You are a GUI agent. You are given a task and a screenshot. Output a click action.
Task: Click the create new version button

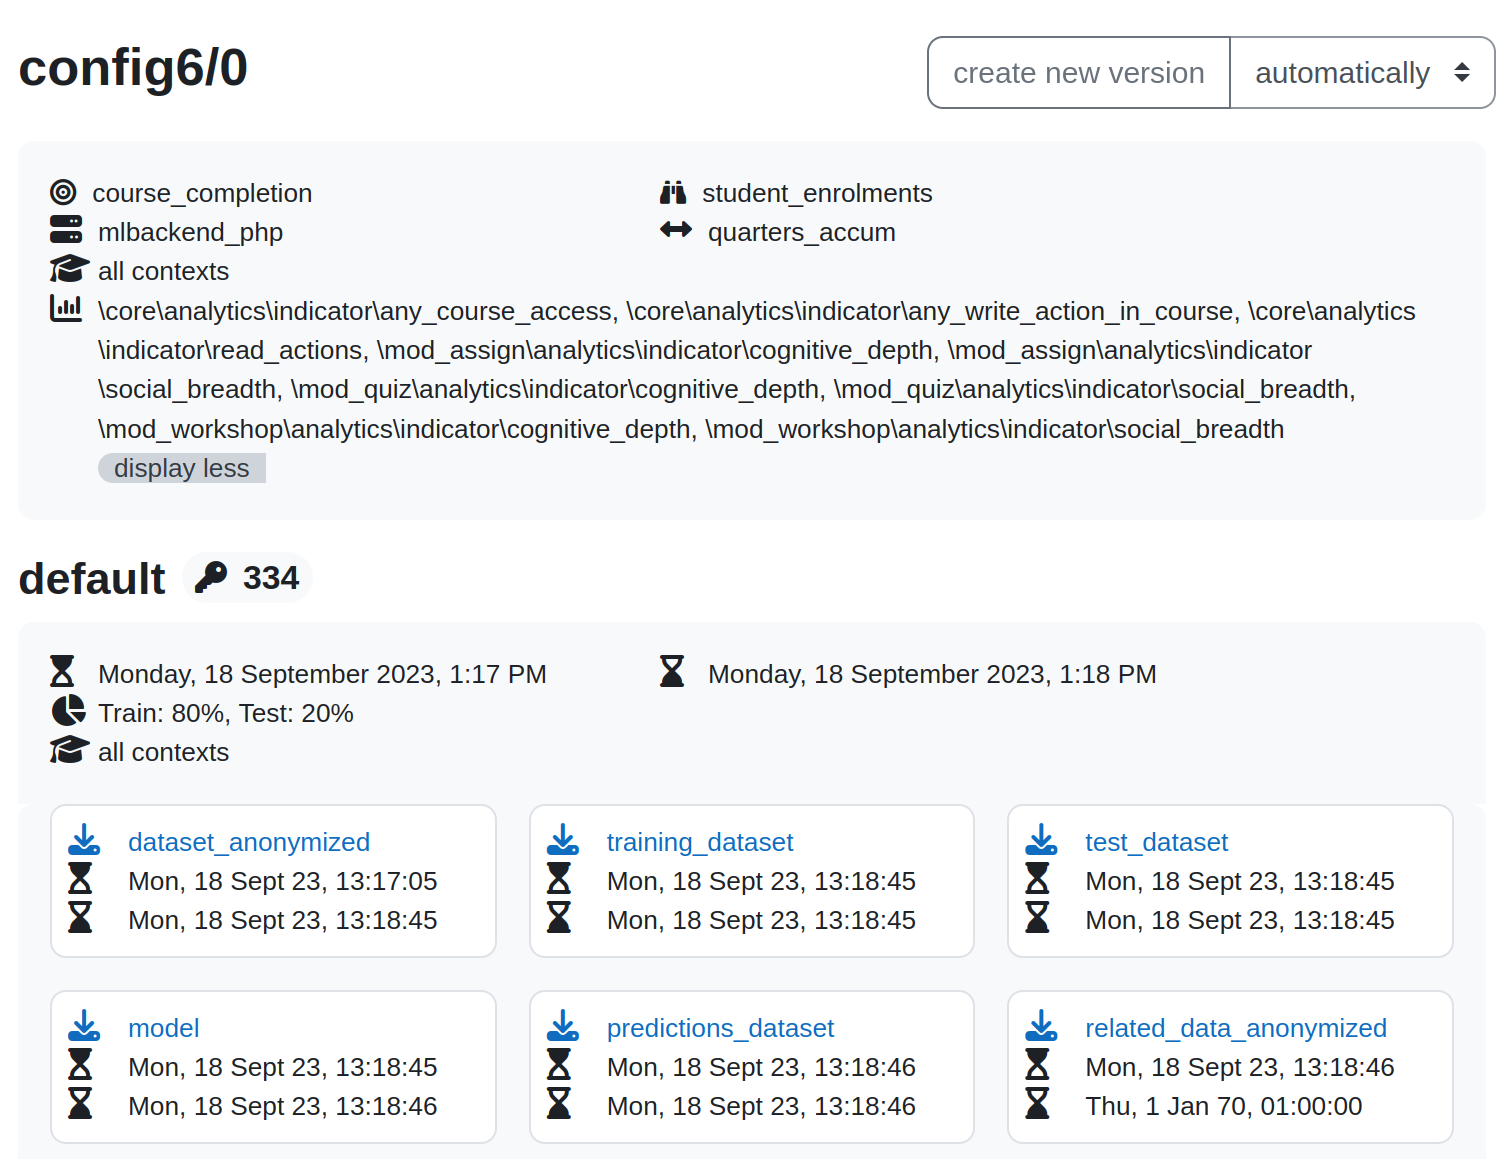coord(1078,73)
